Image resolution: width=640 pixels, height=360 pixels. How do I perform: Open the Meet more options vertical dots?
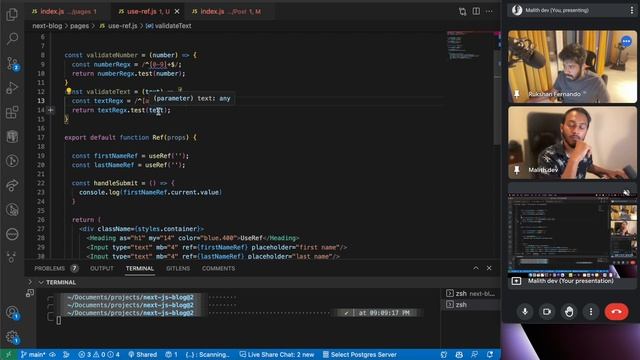pos(591,312)
